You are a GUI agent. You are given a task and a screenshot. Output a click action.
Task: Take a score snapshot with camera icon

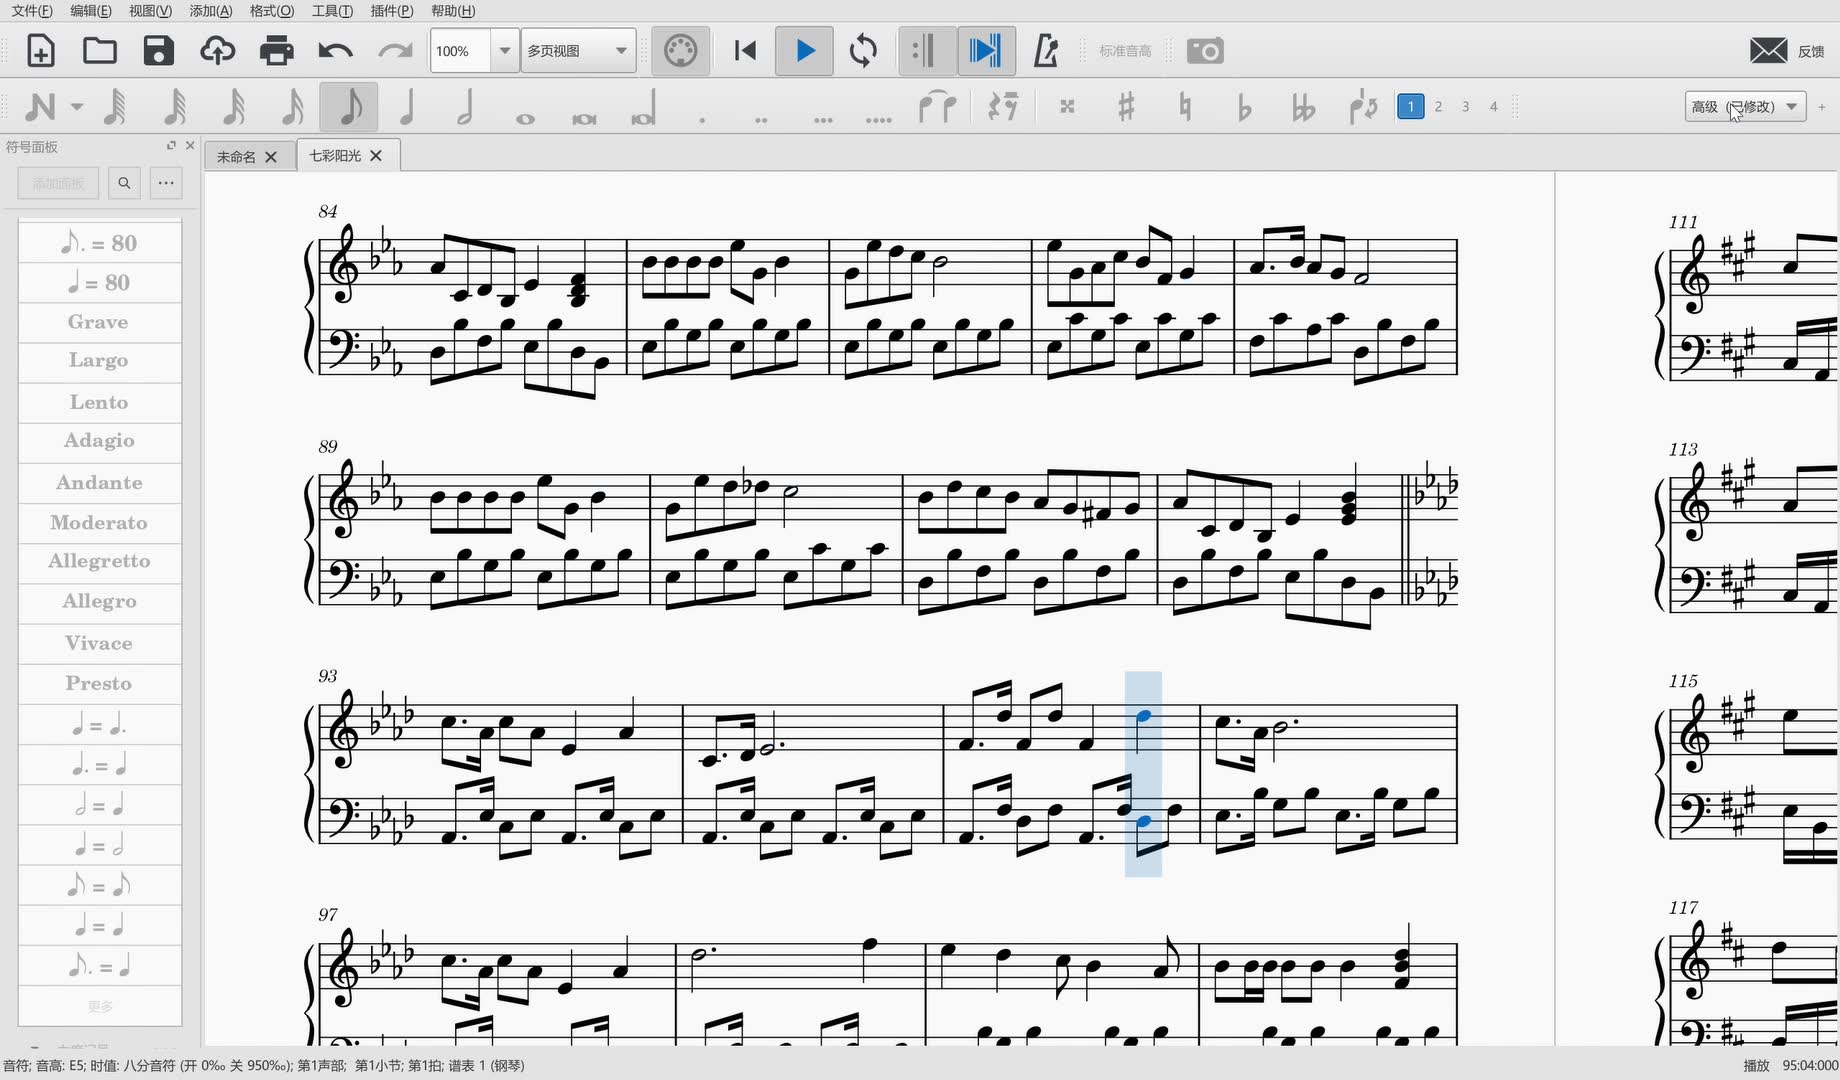(x=1205, y=51)
